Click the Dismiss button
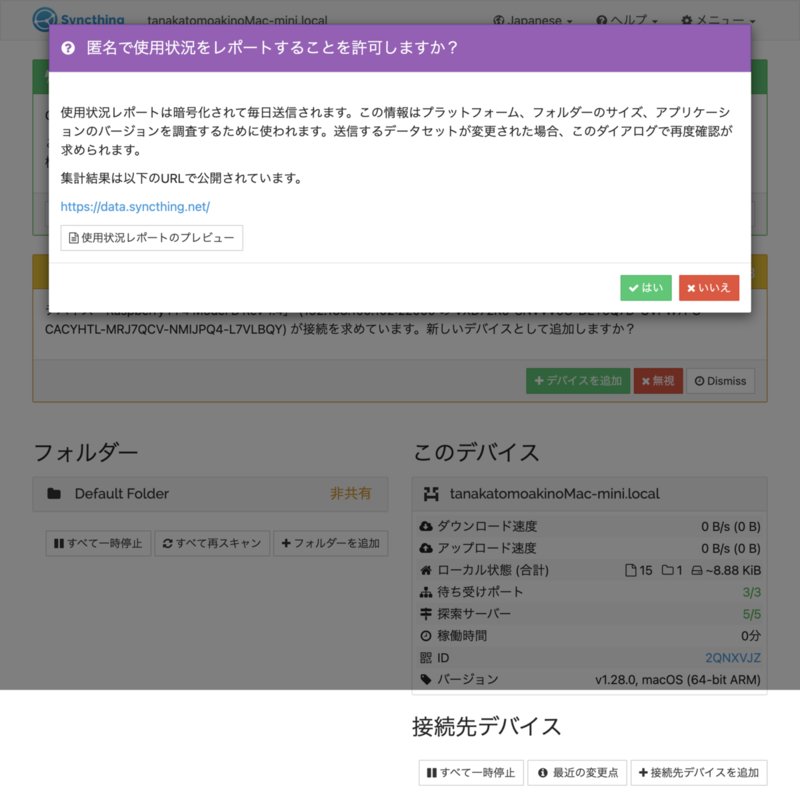The height and width of the screenshot is (797, 800). [x=720, y=381]
